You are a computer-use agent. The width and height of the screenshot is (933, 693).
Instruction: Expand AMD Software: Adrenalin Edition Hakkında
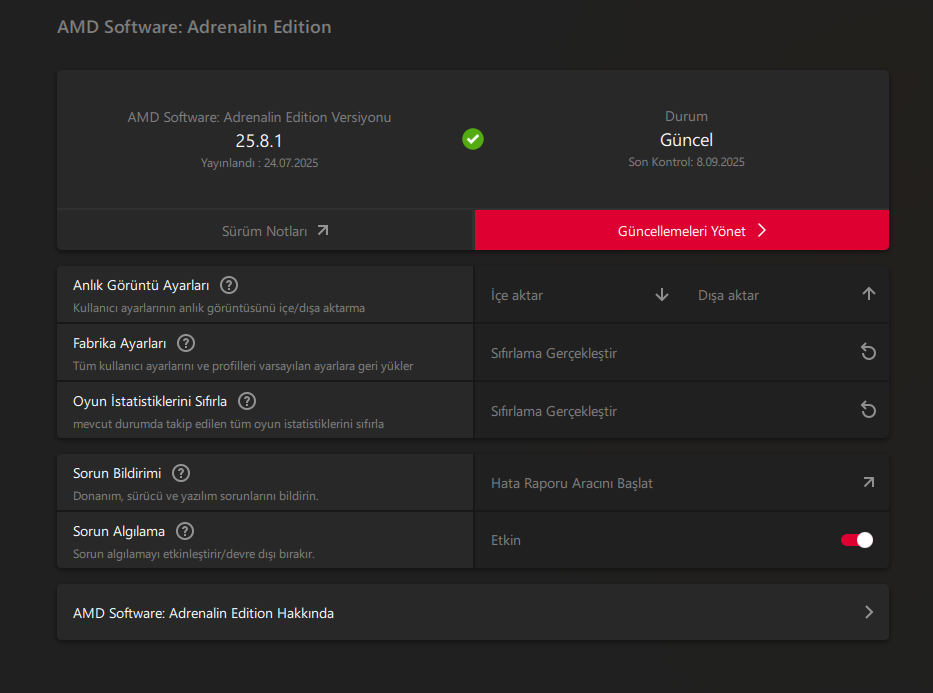click(x=473, y=612)
